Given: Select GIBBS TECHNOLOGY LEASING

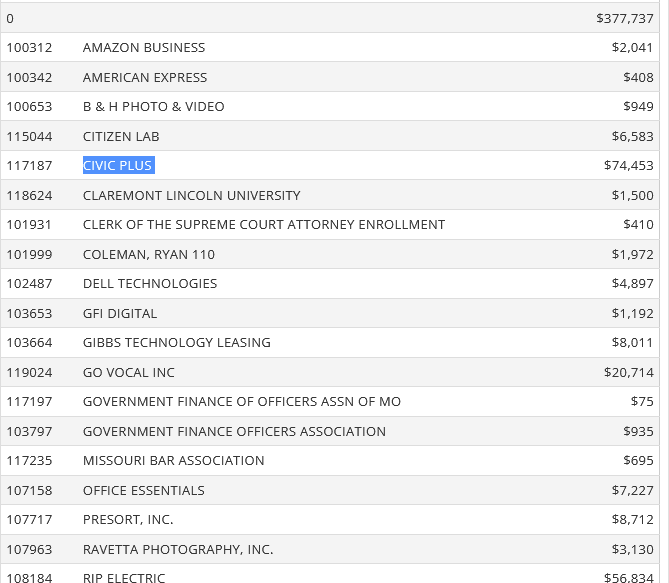Looking at the screenshot, I should 177,342.
